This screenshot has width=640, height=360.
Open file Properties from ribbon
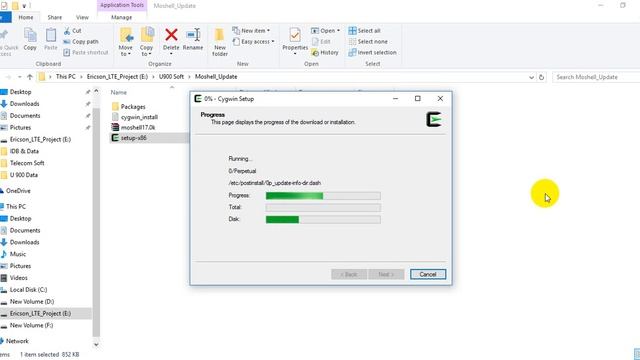(x=295, y=41)
